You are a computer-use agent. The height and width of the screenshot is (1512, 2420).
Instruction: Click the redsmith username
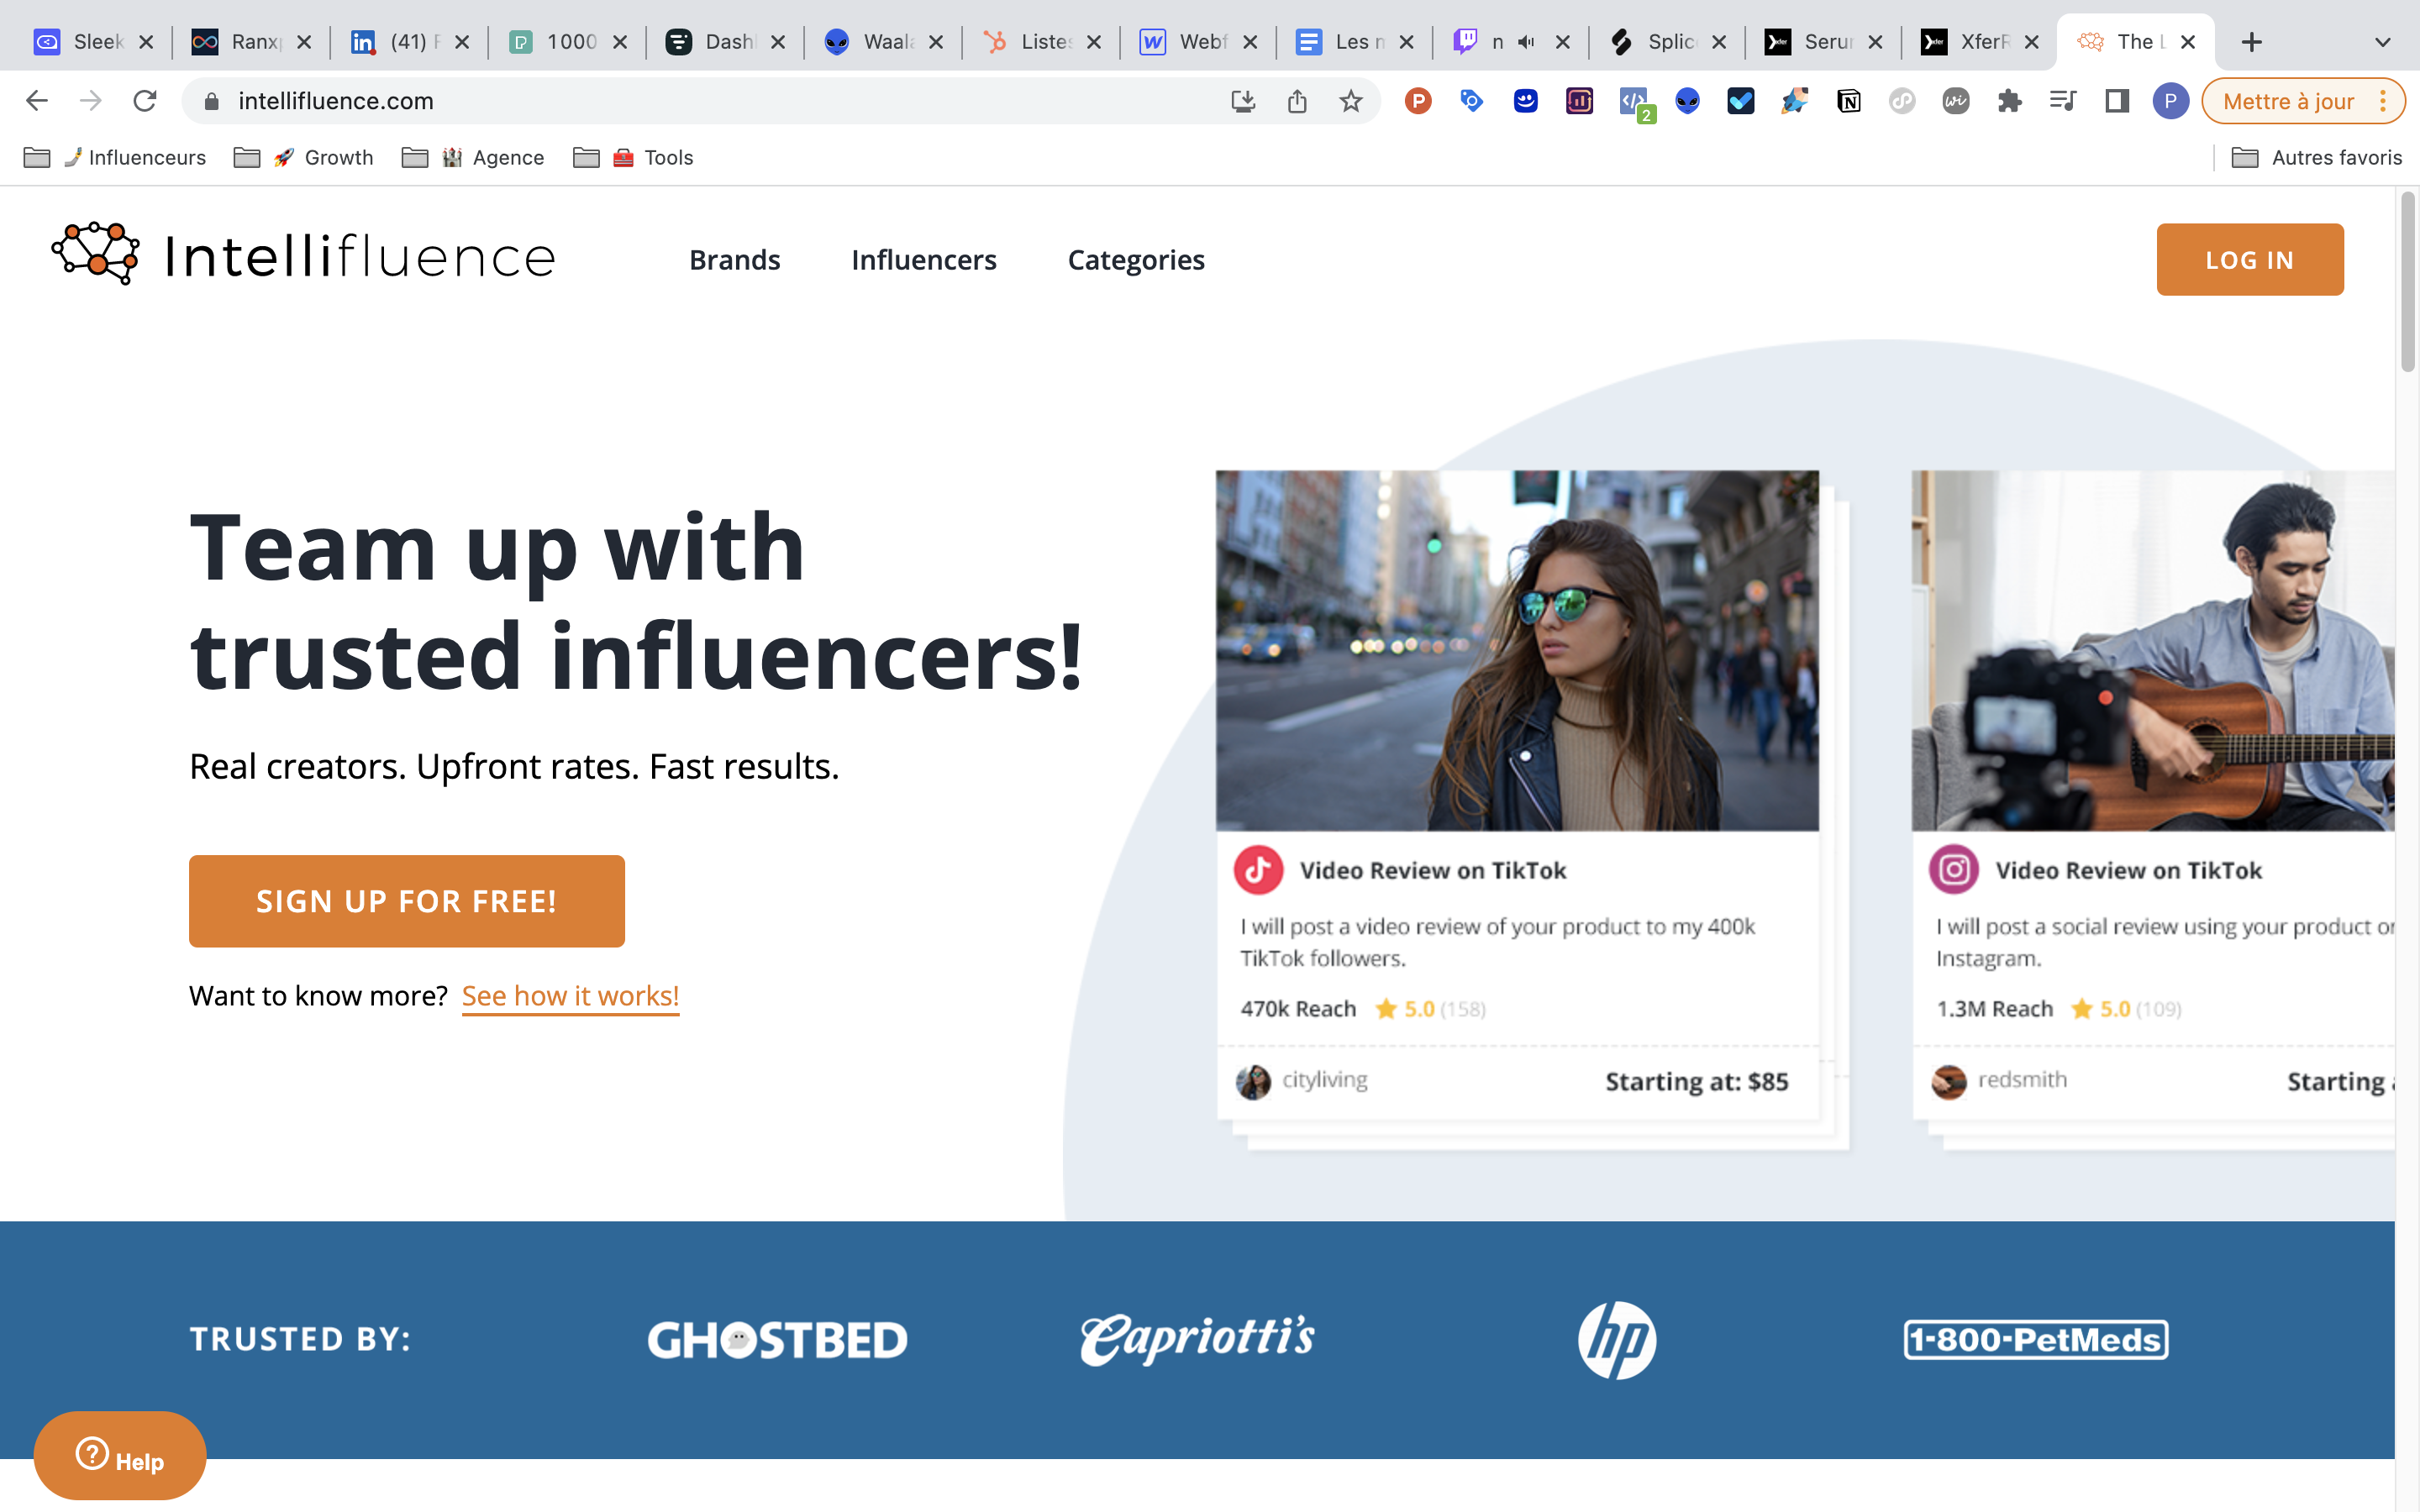(2022, 1080)
